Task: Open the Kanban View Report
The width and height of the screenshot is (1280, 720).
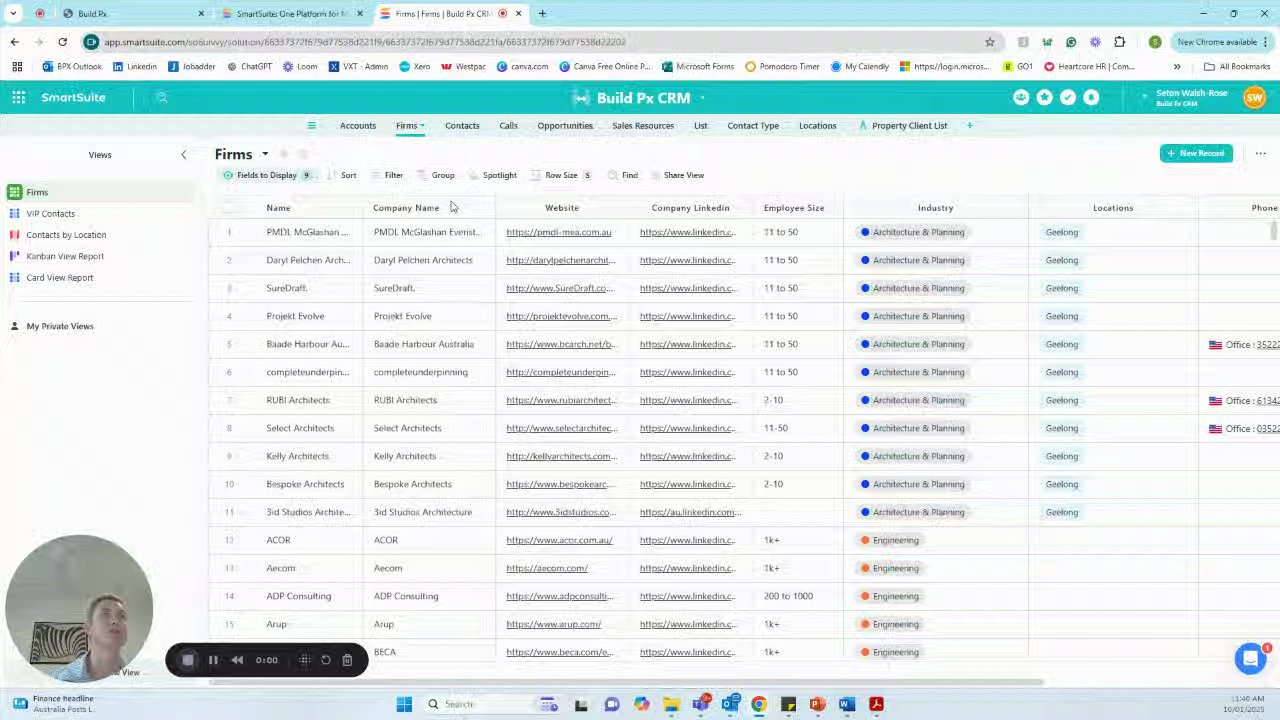Action: 65,256
